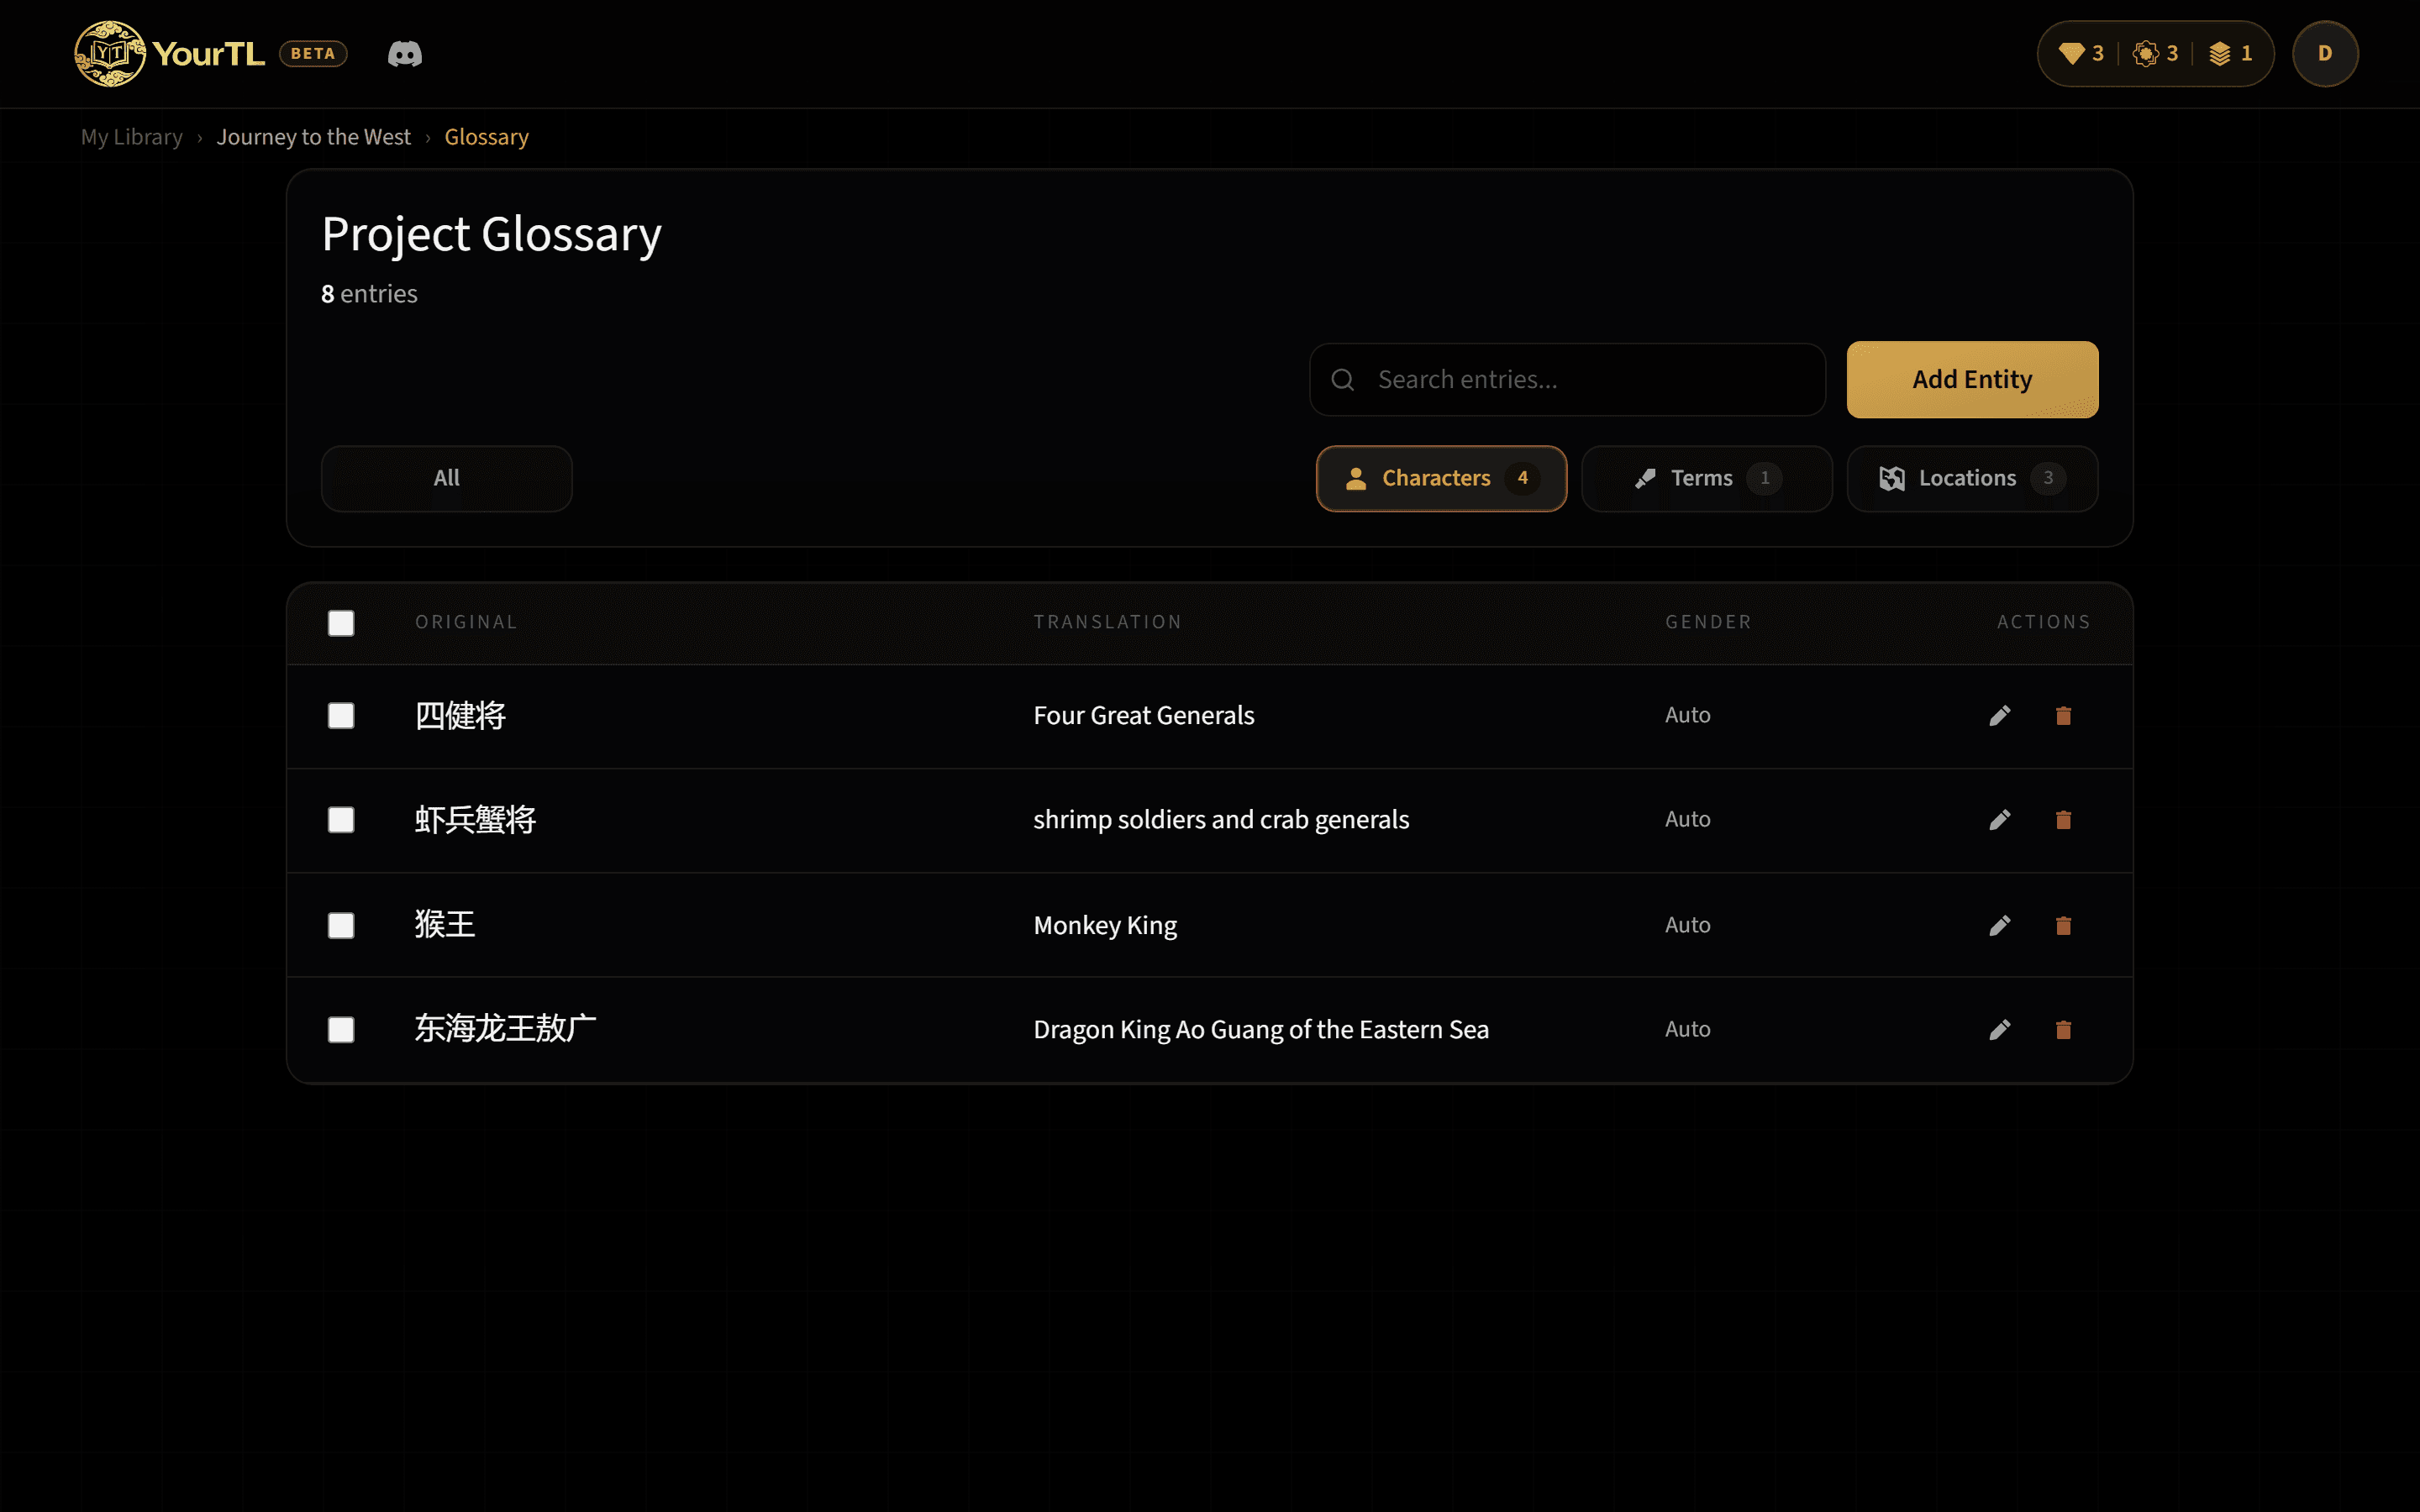This screenshot has height=1512, width=2420.
Task: Click the YourTL logo emblem
Action: pos(110,54)
